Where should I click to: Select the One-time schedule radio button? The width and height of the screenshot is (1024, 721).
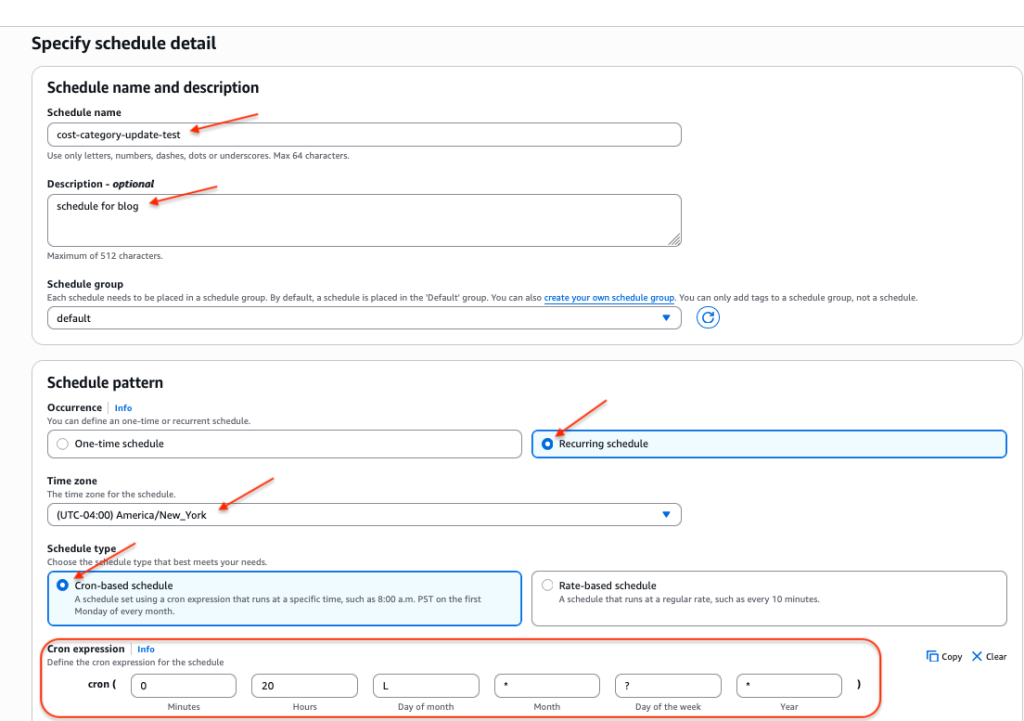pyautogui.click(x=63, y=444)
